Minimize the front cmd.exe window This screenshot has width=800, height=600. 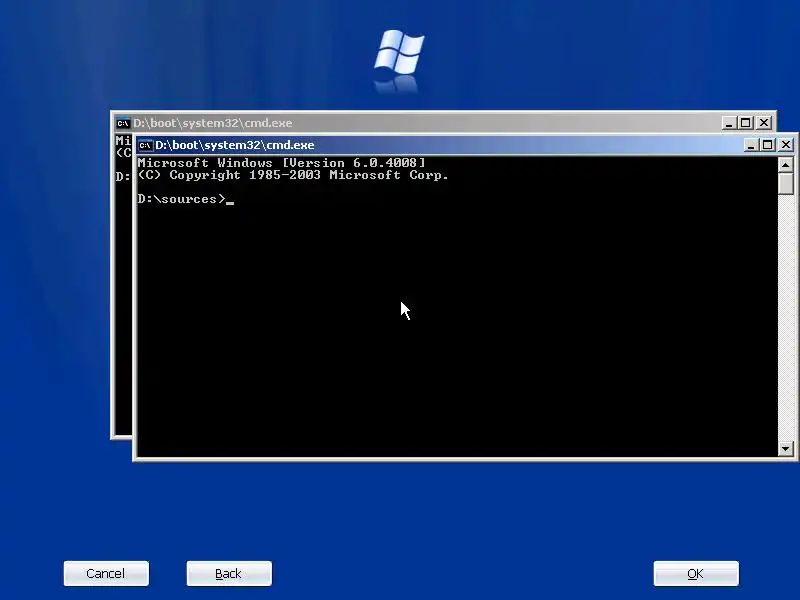(751, 145)
